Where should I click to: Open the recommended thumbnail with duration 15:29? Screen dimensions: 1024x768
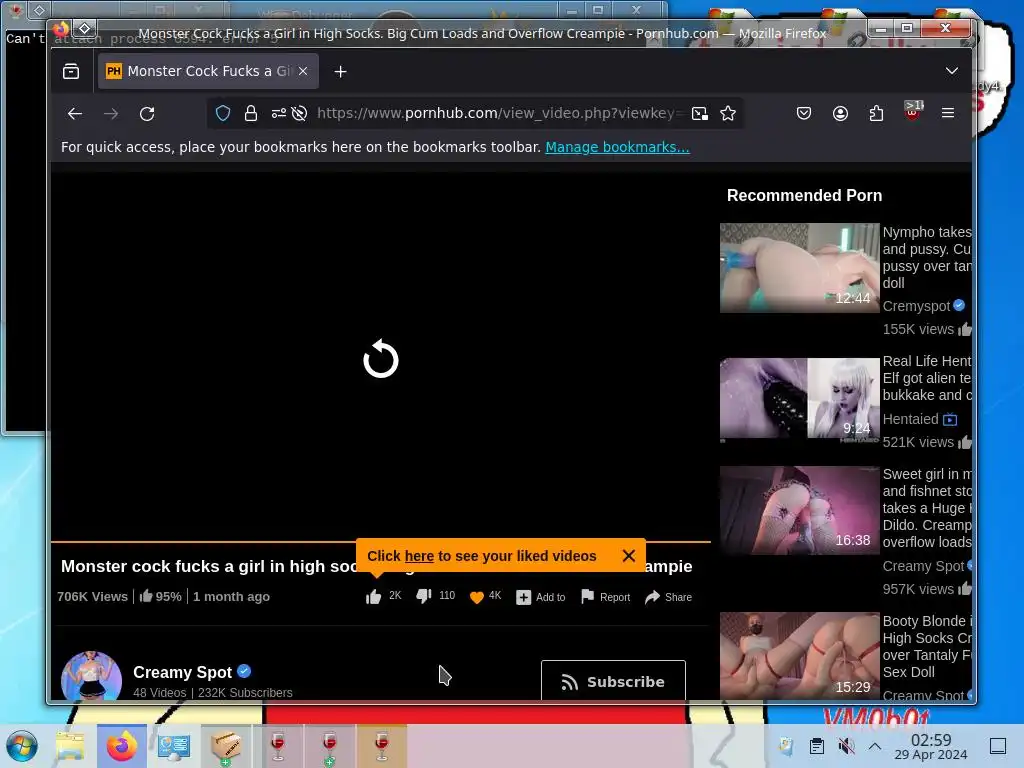click(799, 656)
